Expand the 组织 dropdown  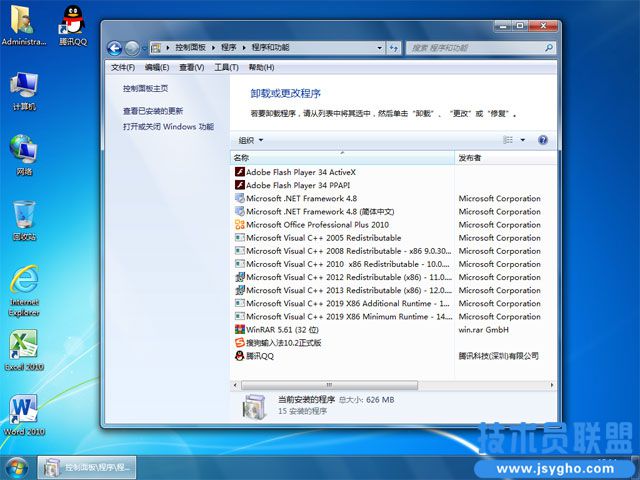click(251, 140)
